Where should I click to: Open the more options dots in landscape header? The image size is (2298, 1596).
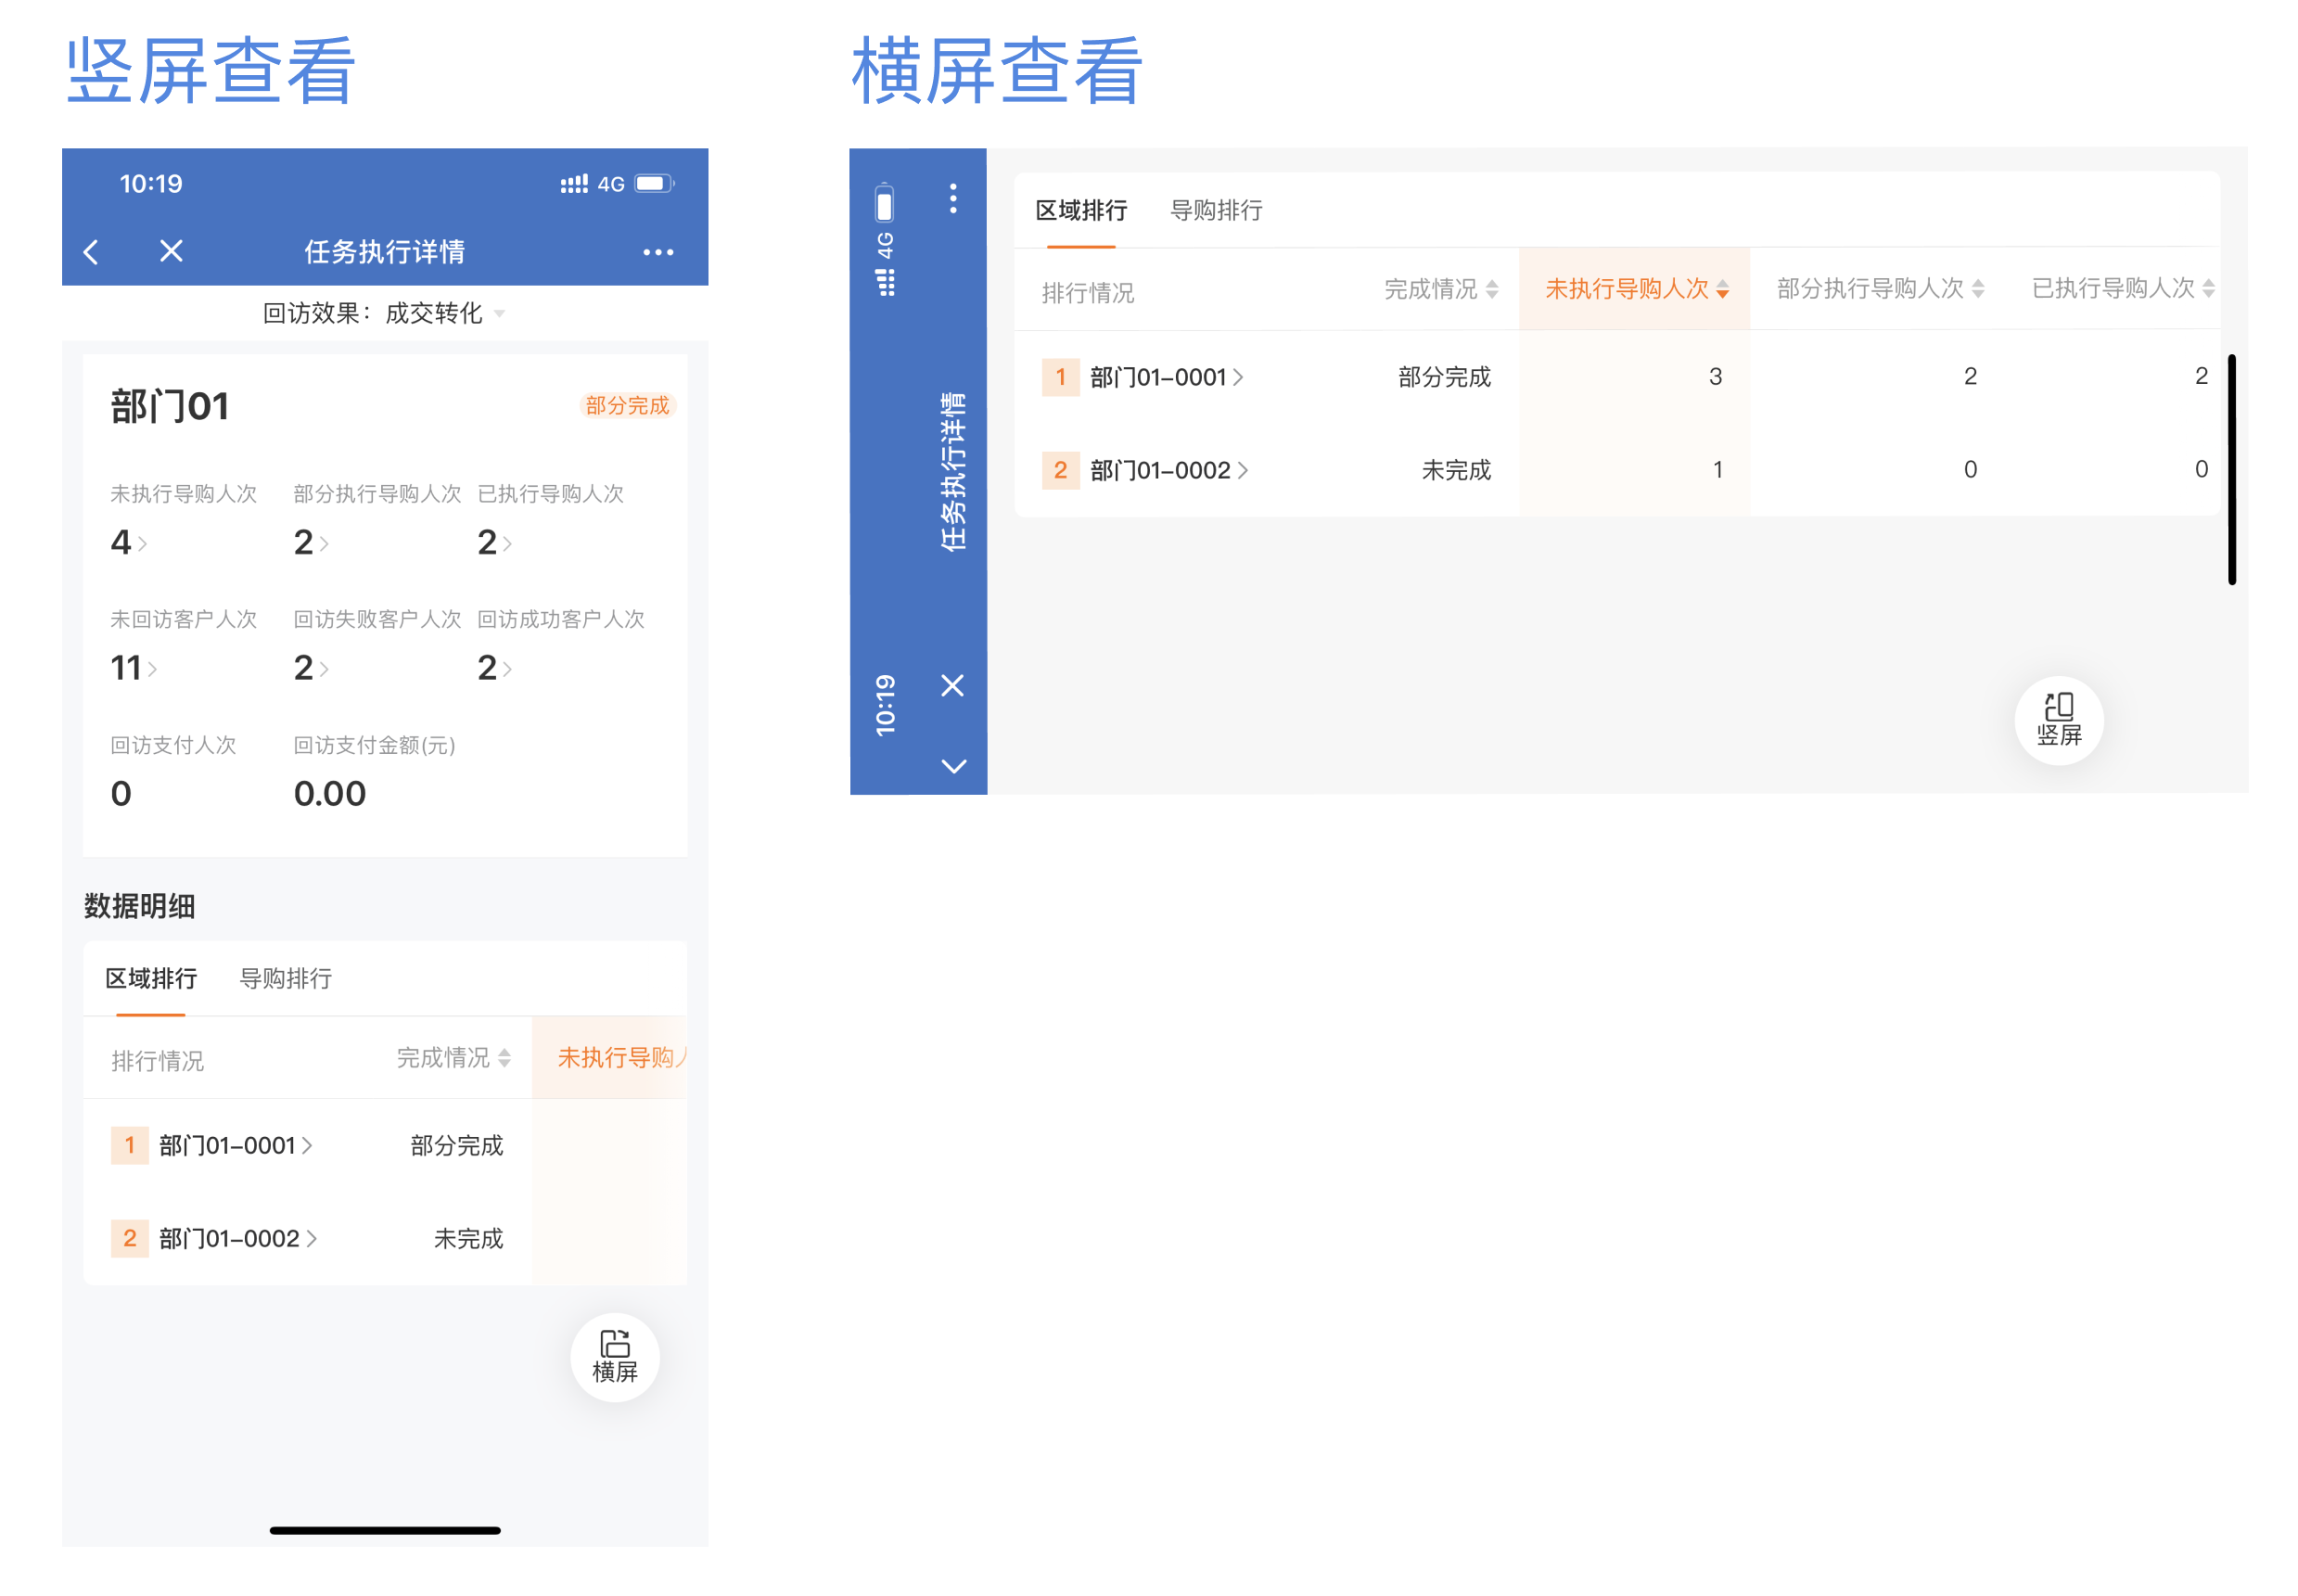click(955, 200)
